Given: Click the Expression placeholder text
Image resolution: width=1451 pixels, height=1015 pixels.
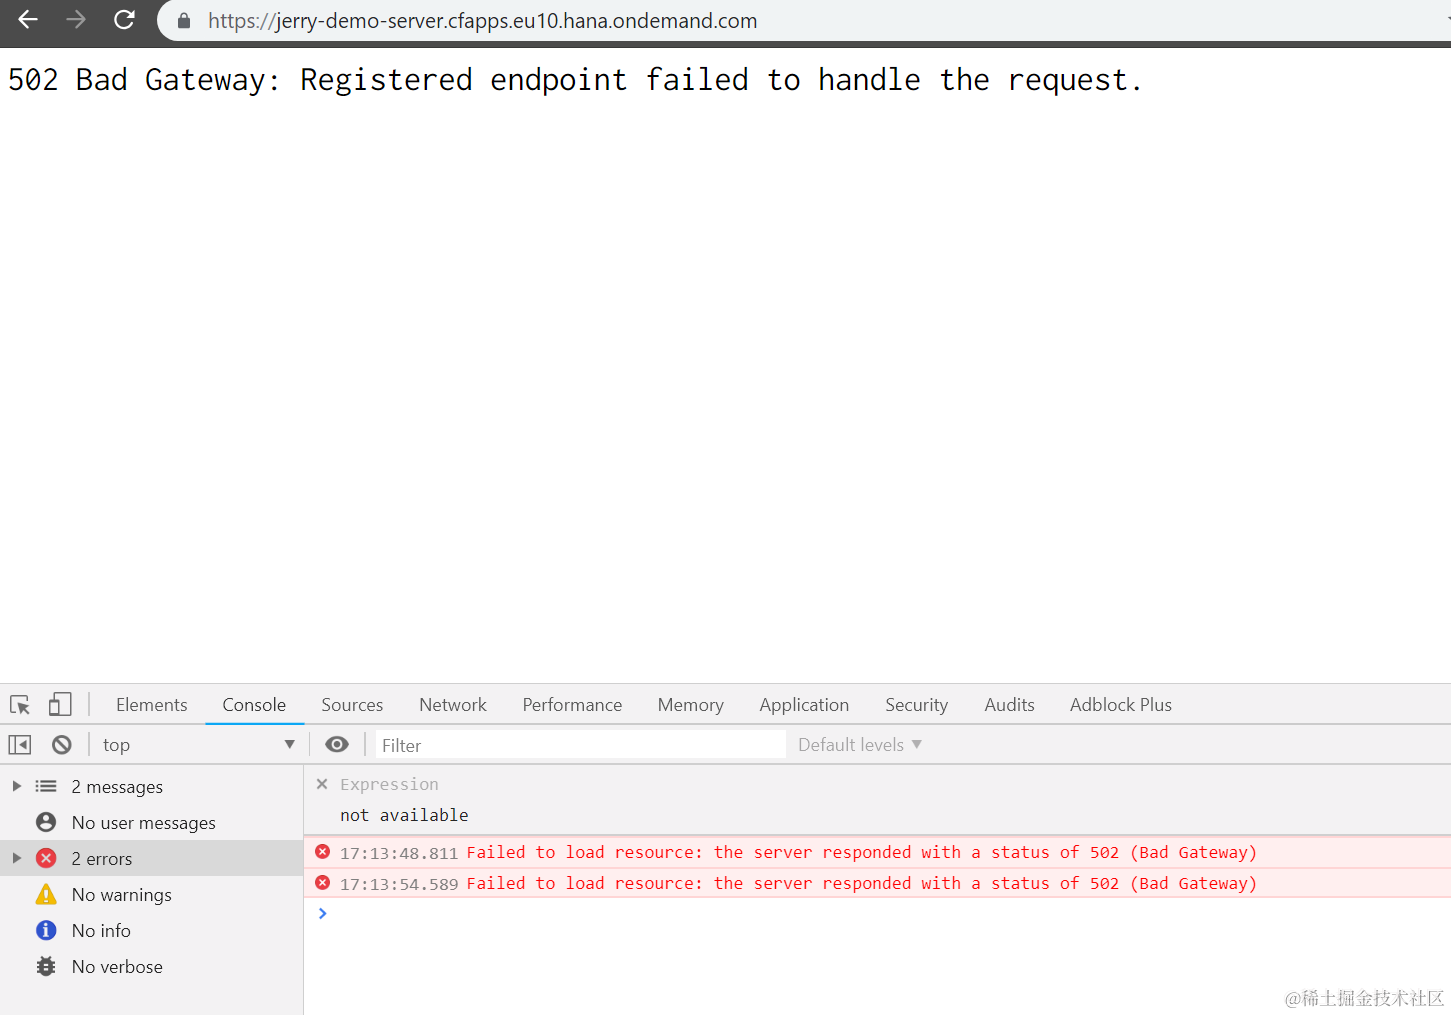Looking at the screenshot, I should (x=389, y=784).
